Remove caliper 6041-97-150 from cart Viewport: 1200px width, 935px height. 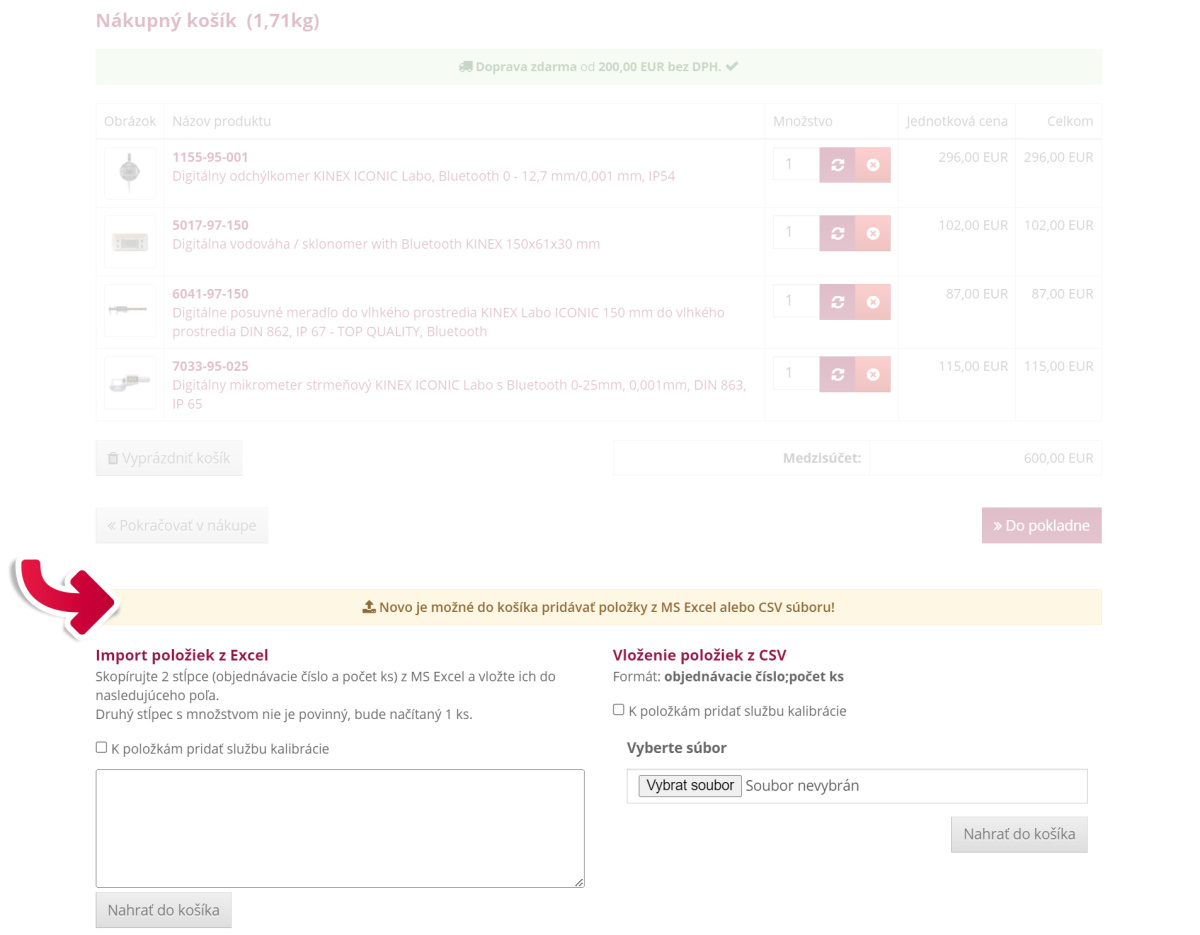pos(873,302)
